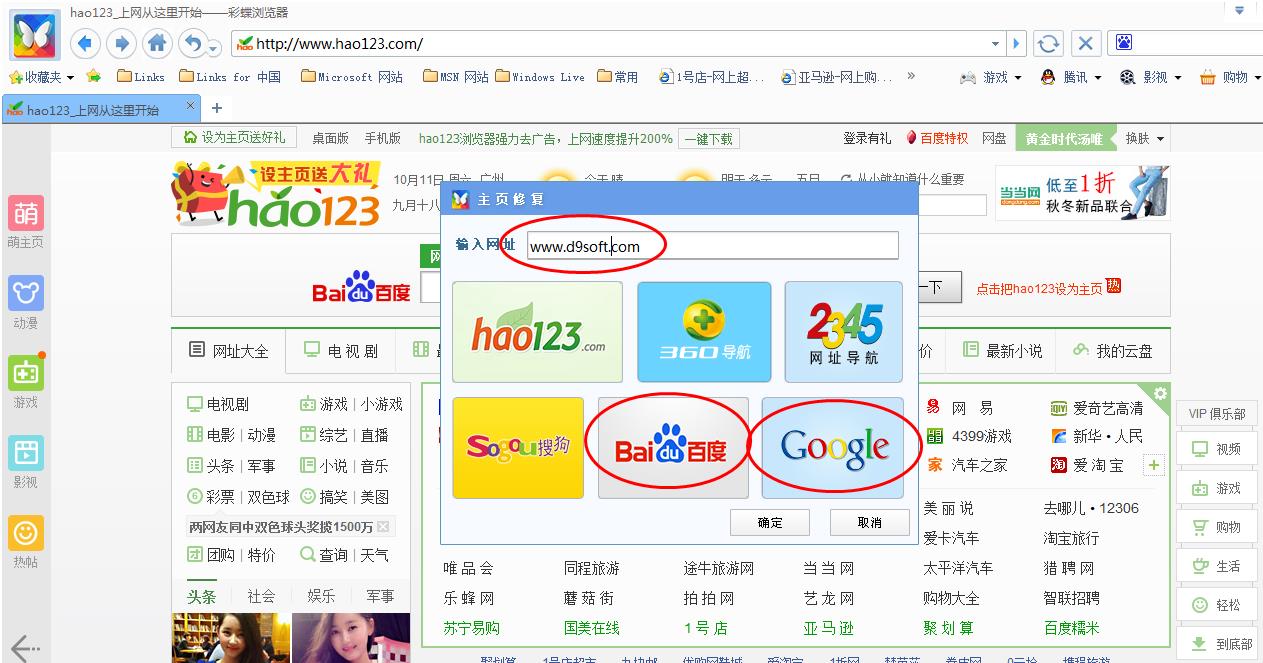Open the Links for 中国 bookmark folder

pyautogui.click(x=230, y=77)
